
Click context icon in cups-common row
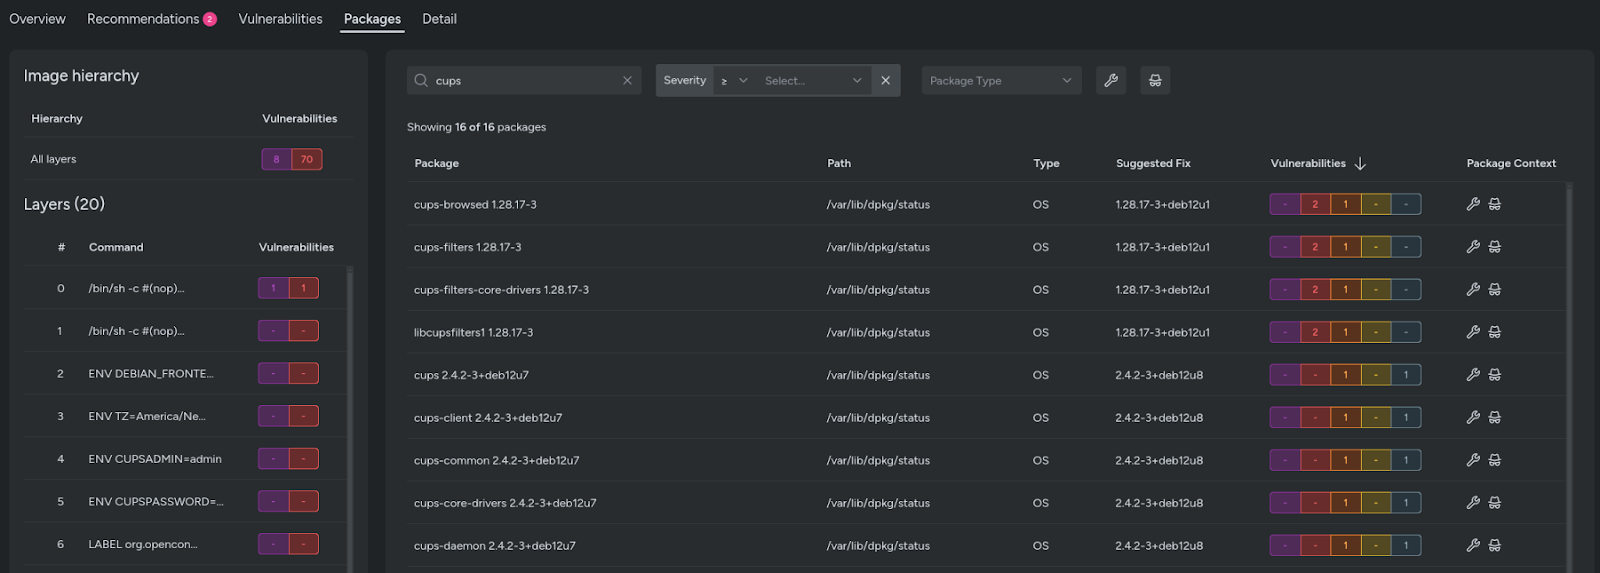point(1495,460)
